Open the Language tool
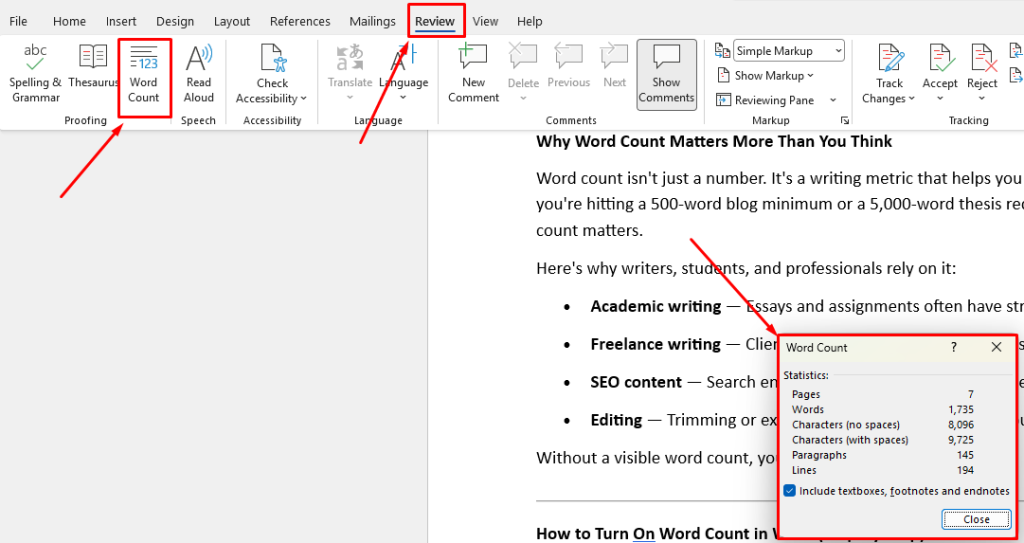 404,66
